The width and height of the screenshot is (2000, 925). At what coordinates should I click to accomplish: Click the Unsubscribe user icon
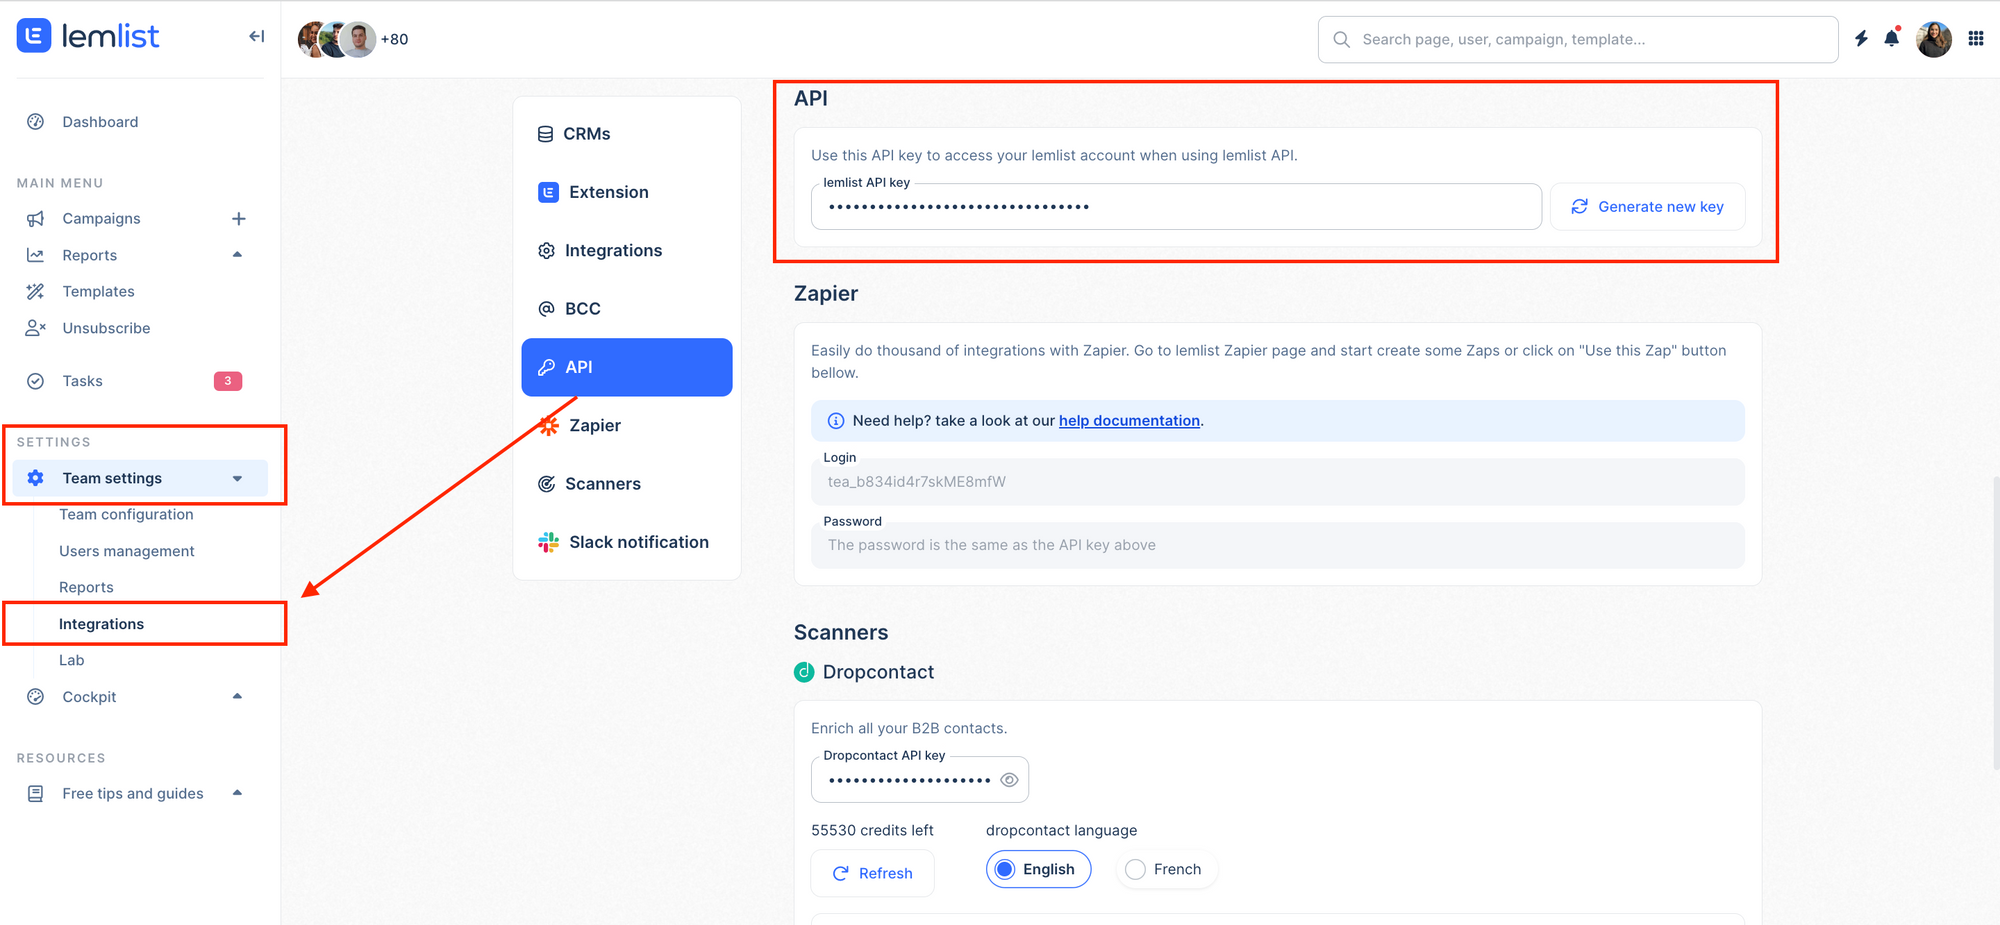(x=36, y=328)
